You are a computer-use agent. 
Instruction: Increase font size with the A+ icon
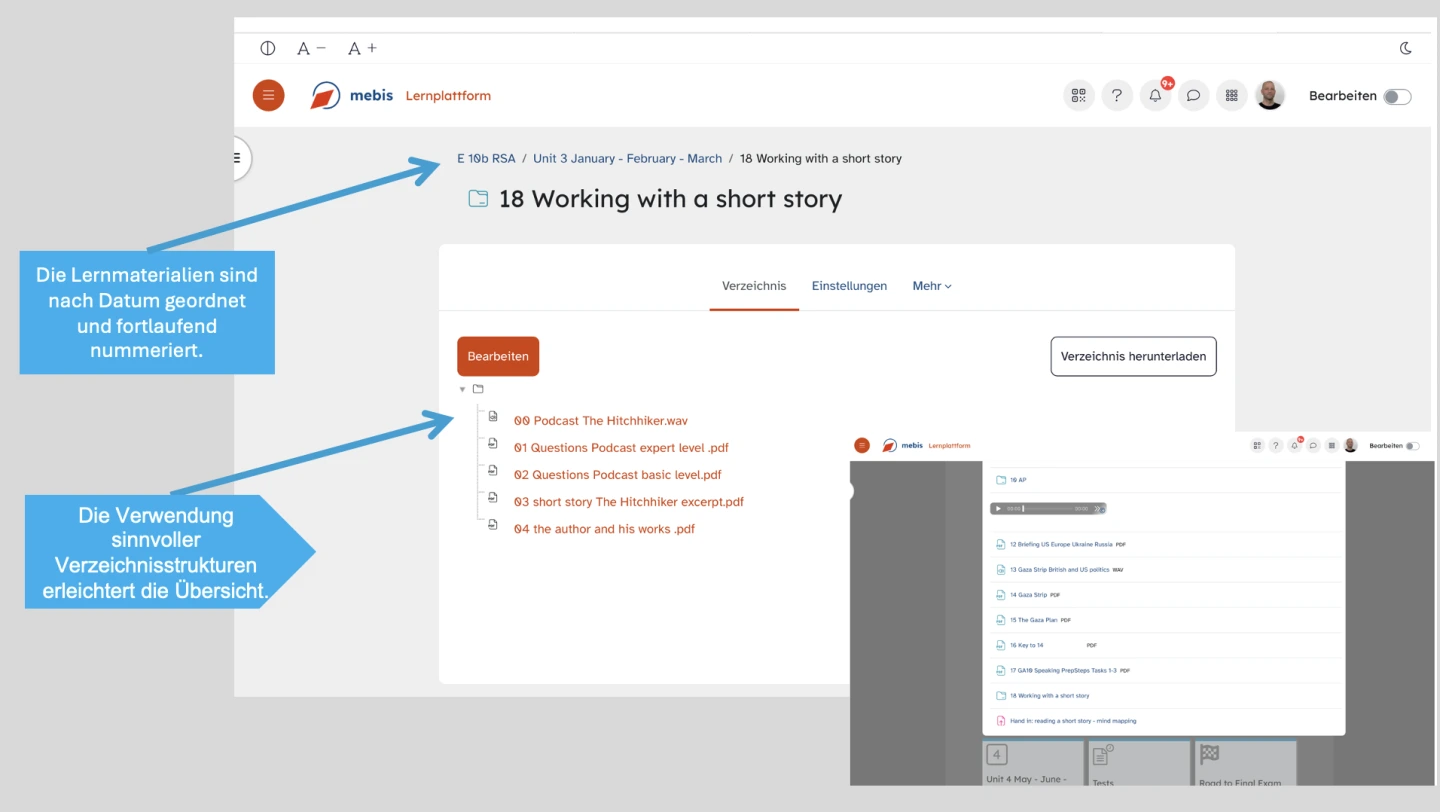[362, 48]
